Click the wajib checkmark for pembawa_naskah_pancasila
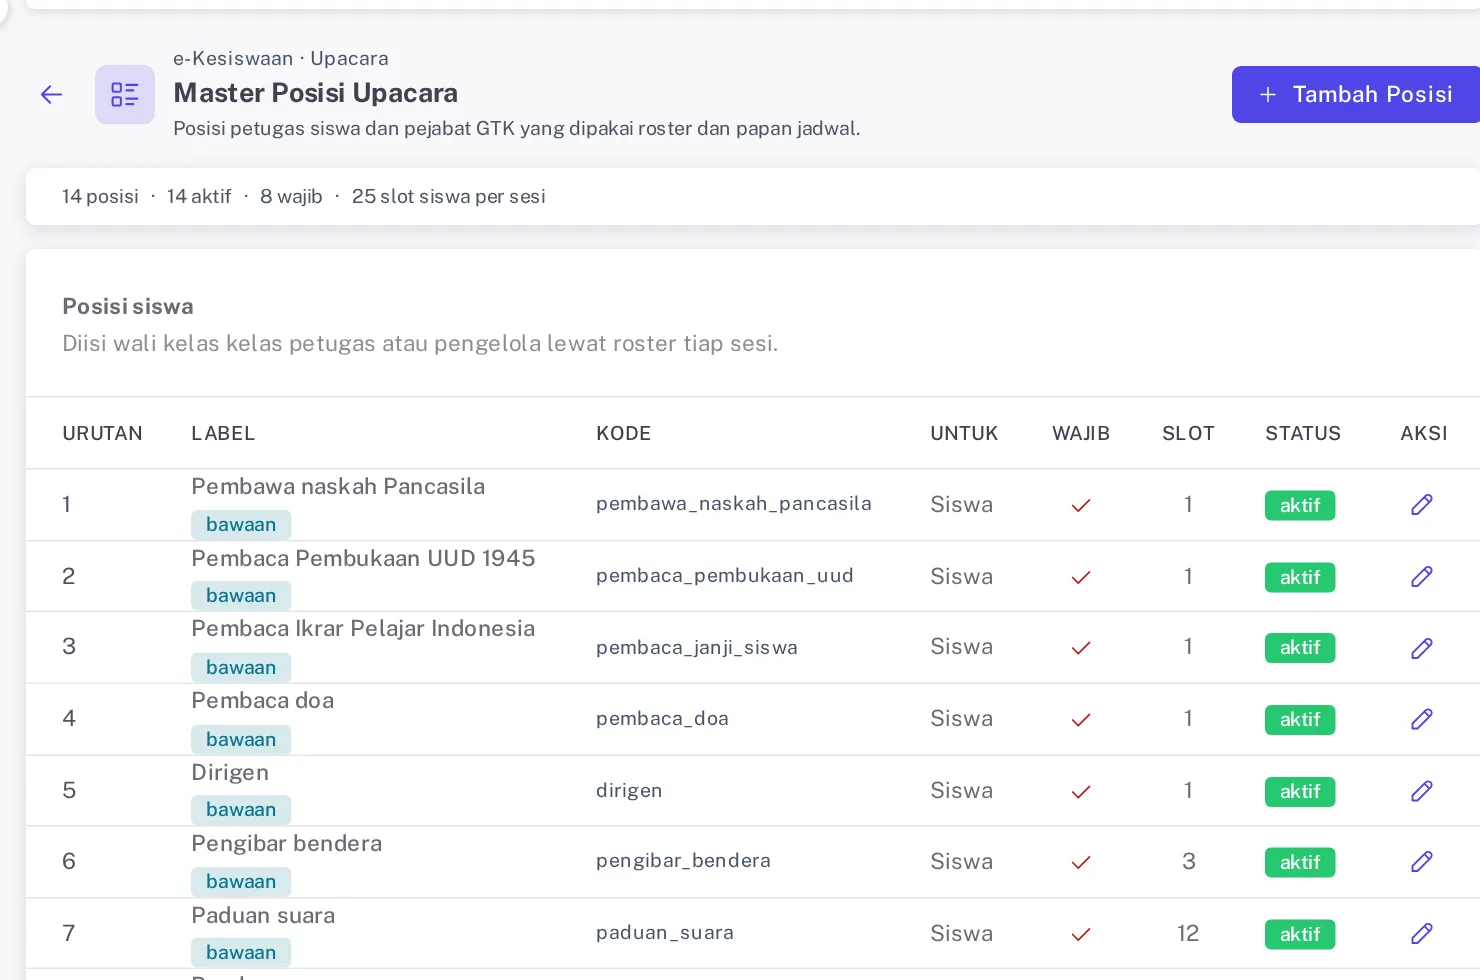The image size is (1480, 980). [1081, 506]
